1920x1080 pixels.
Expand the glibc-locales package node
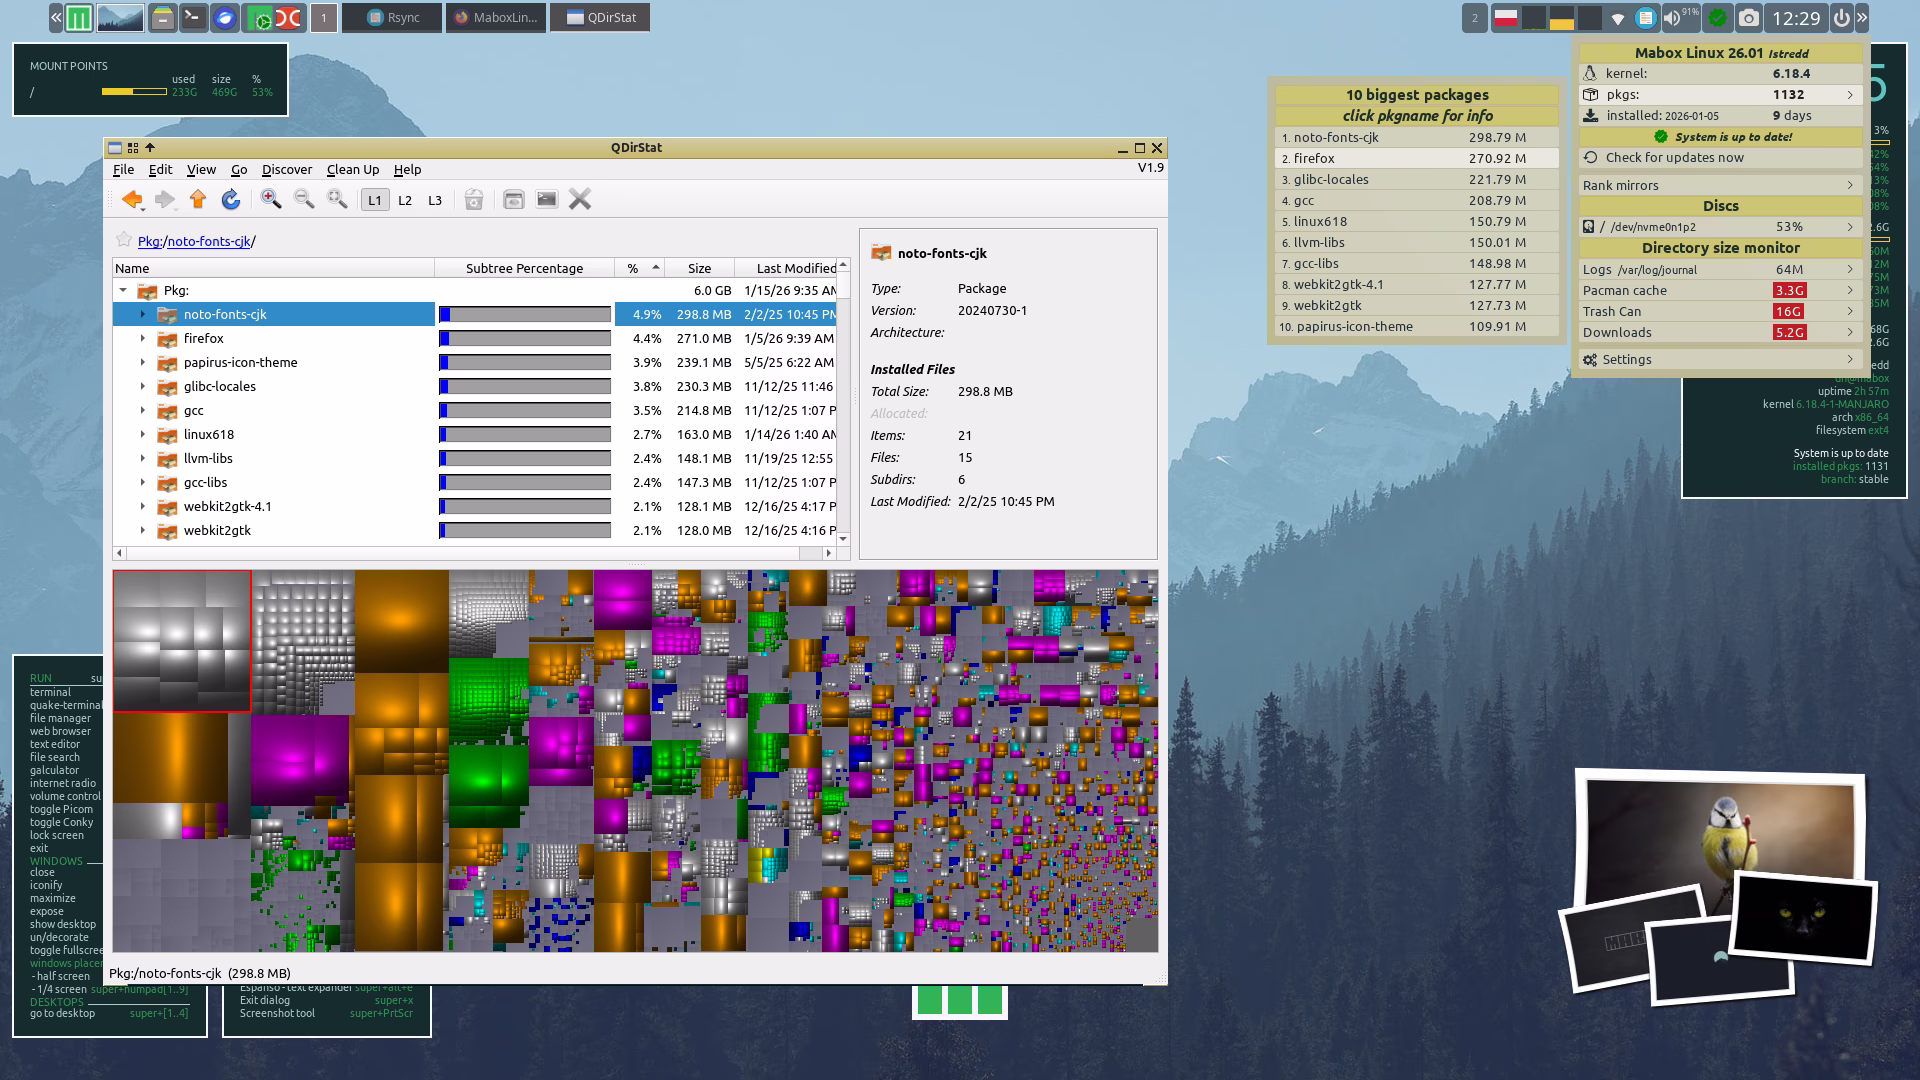(x=142, y=386)
